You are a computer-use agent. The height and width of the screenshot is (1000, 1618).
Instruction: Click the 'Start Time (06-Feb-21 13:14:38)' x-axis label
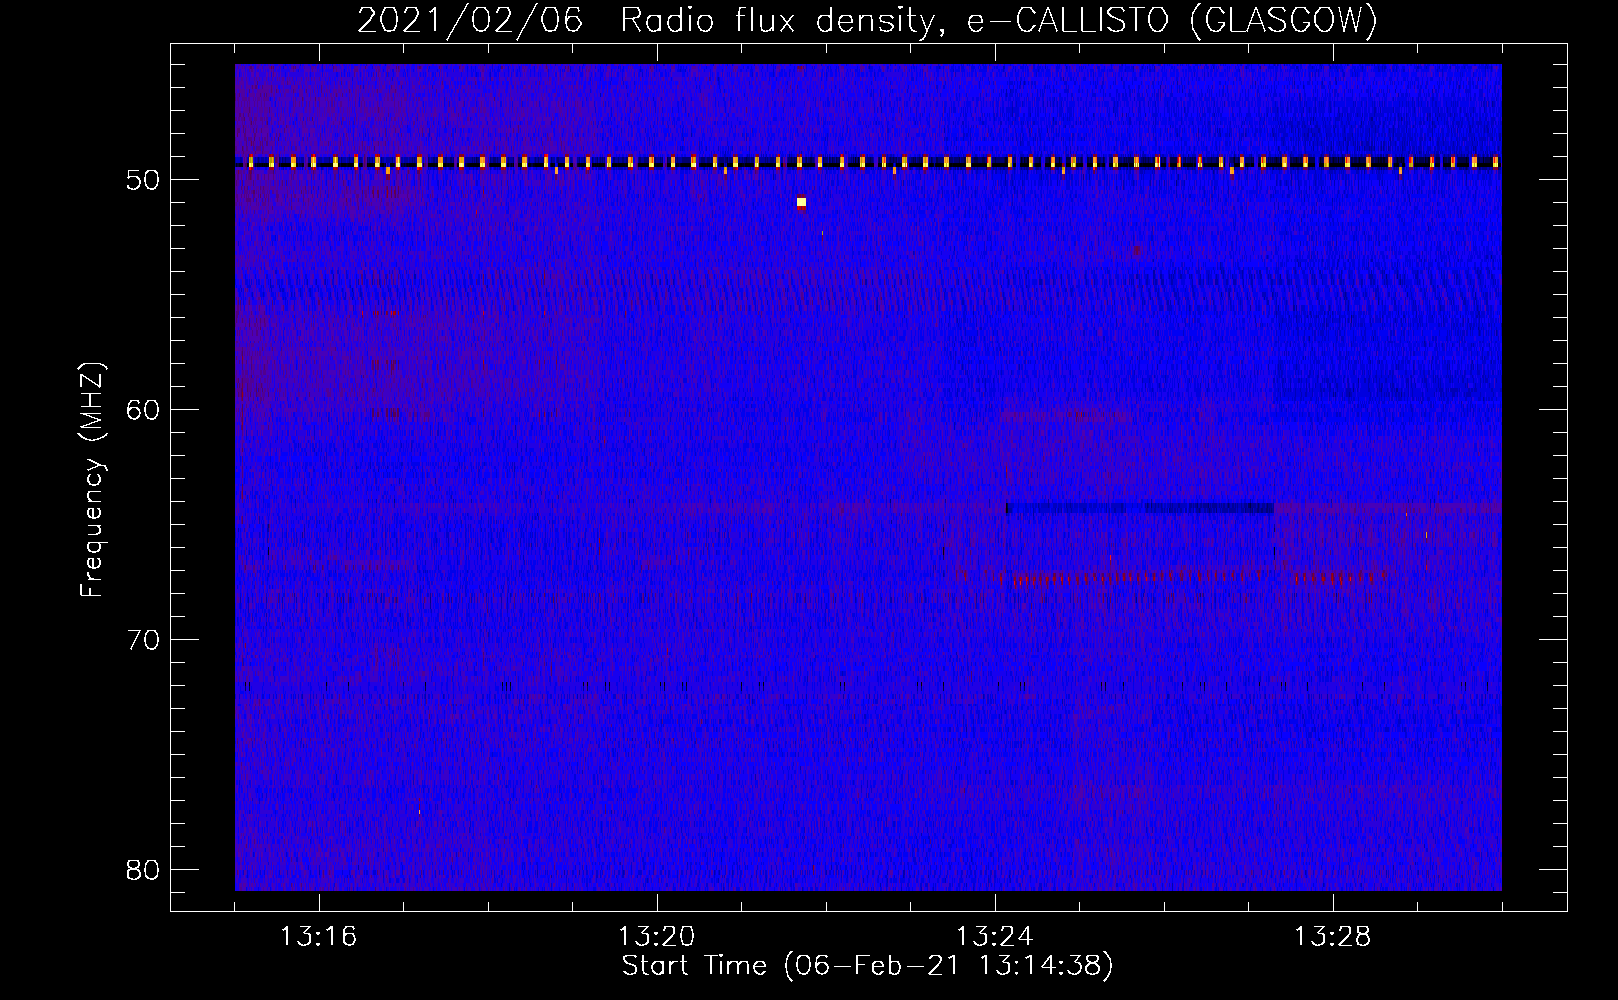[867, 966]
